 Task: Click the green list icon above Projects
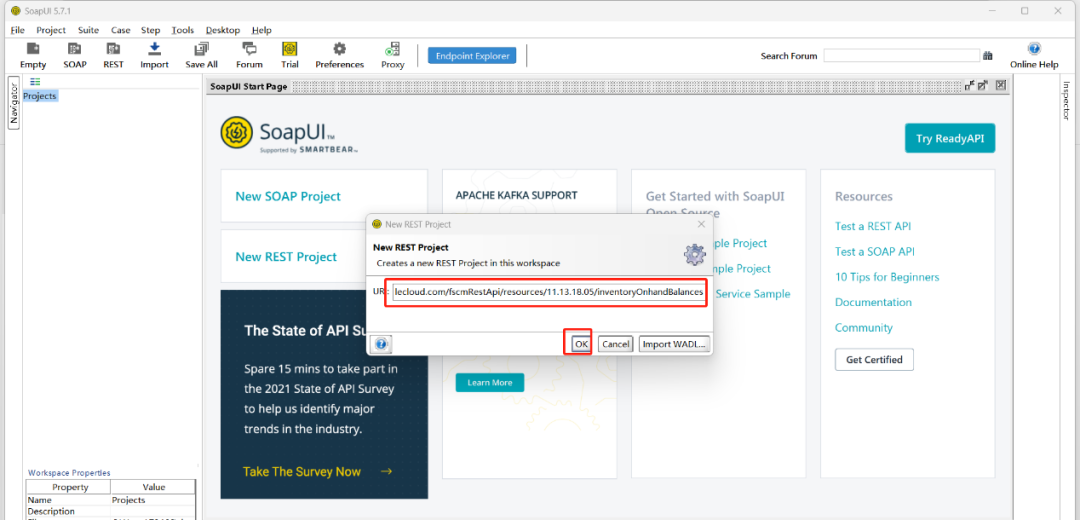pos(35,81)
